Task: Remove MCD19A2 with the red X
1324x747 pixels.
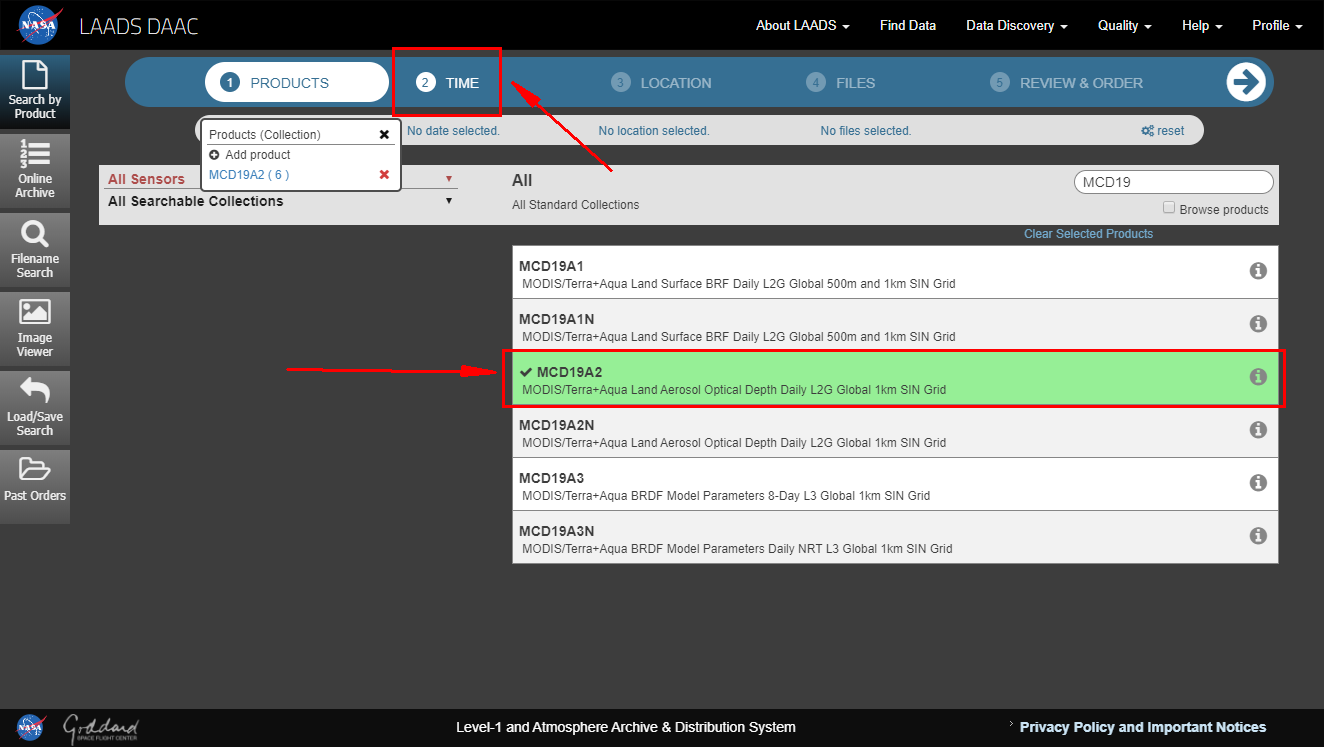Action: point(384,175)
